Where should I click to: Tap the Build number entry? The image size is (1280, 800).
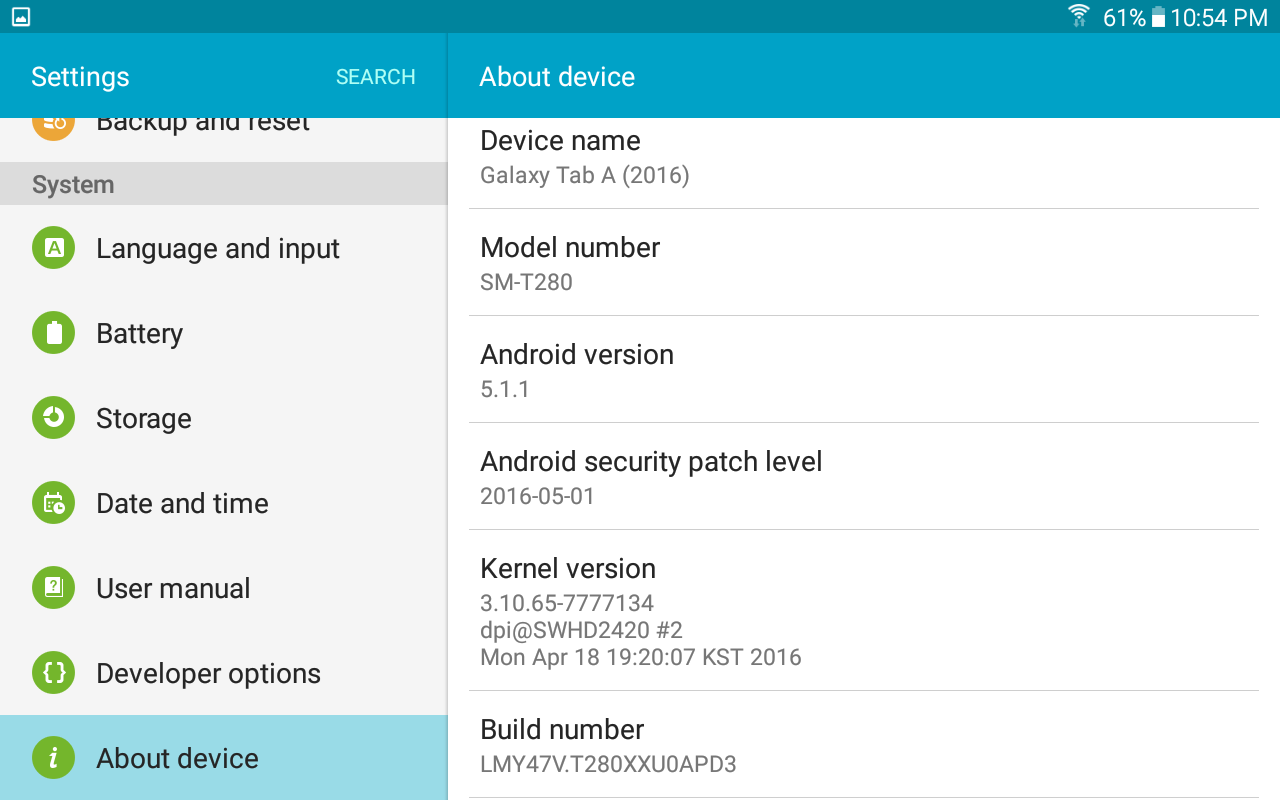pos(864,745)
